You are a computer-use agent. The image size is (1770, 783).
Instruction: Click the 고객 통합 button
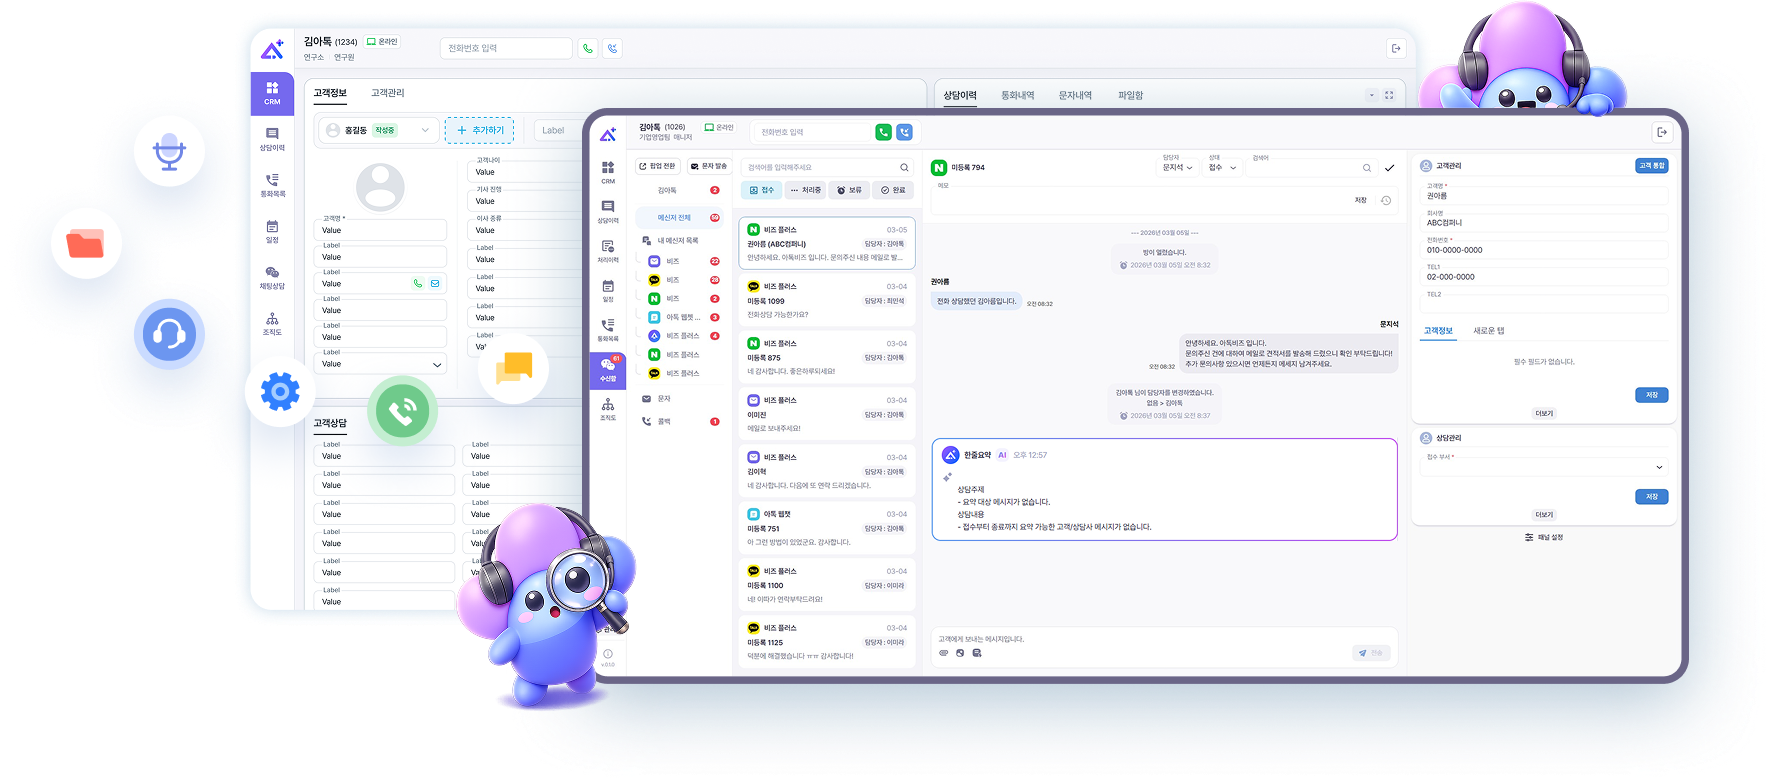[1652, 166]
